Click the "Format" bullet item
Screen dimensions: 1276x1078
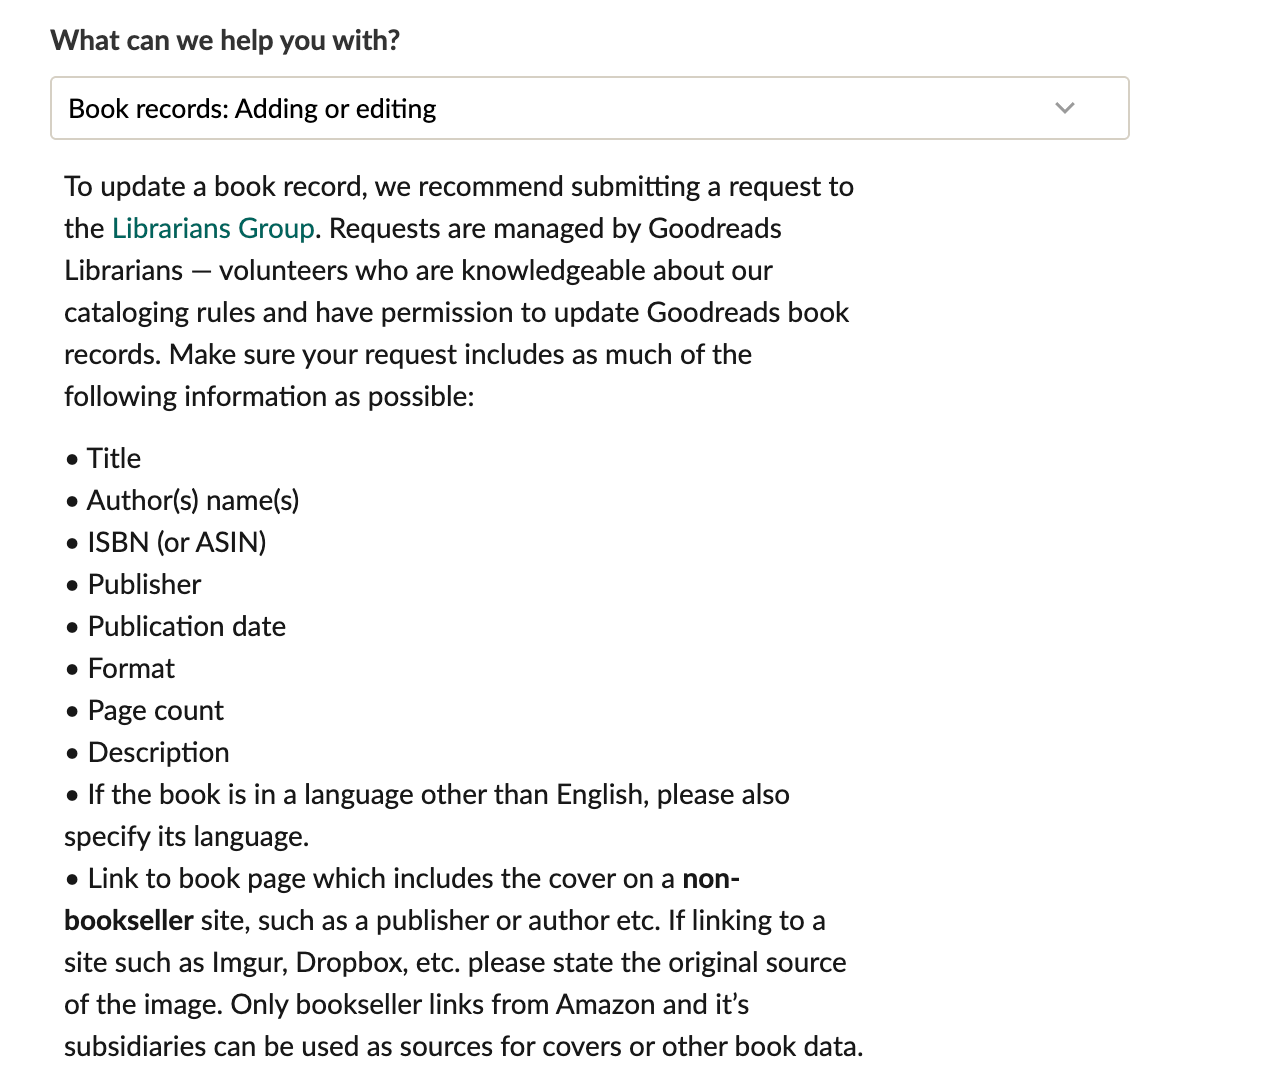[x=131, y=669]
